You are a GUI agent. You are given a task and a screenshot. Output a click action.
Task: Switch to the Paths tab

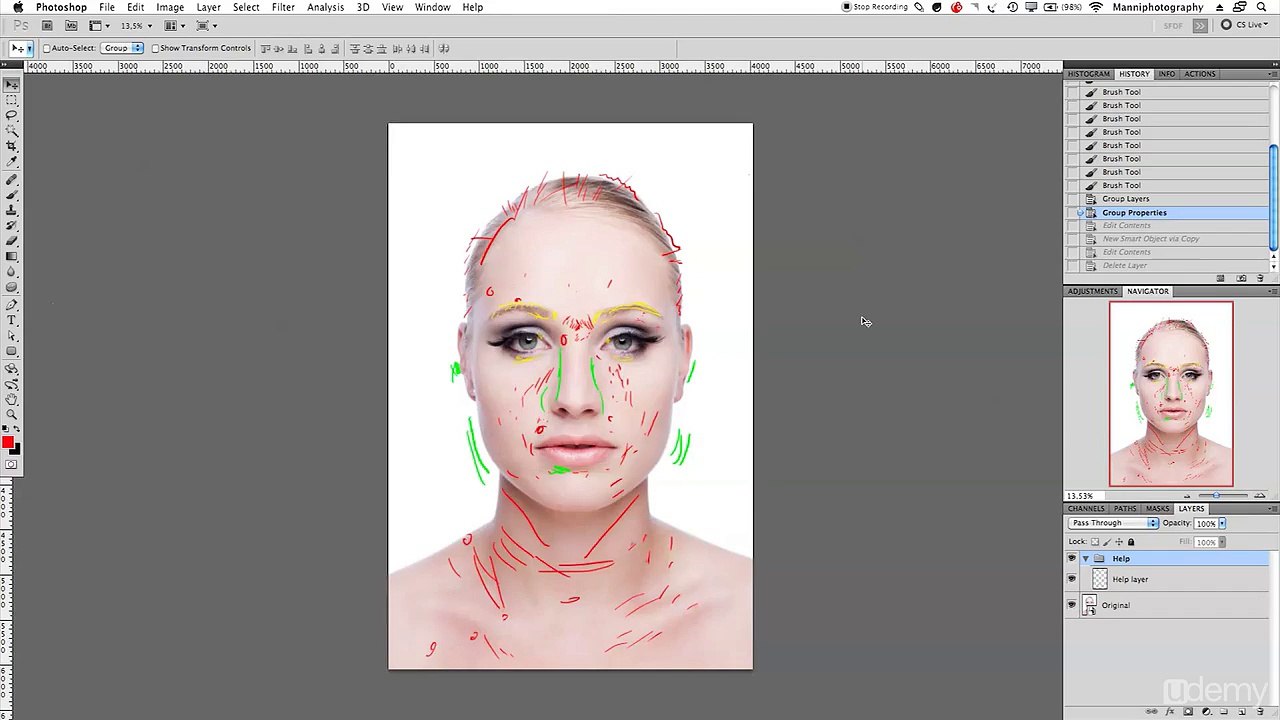coord(1125,509)
